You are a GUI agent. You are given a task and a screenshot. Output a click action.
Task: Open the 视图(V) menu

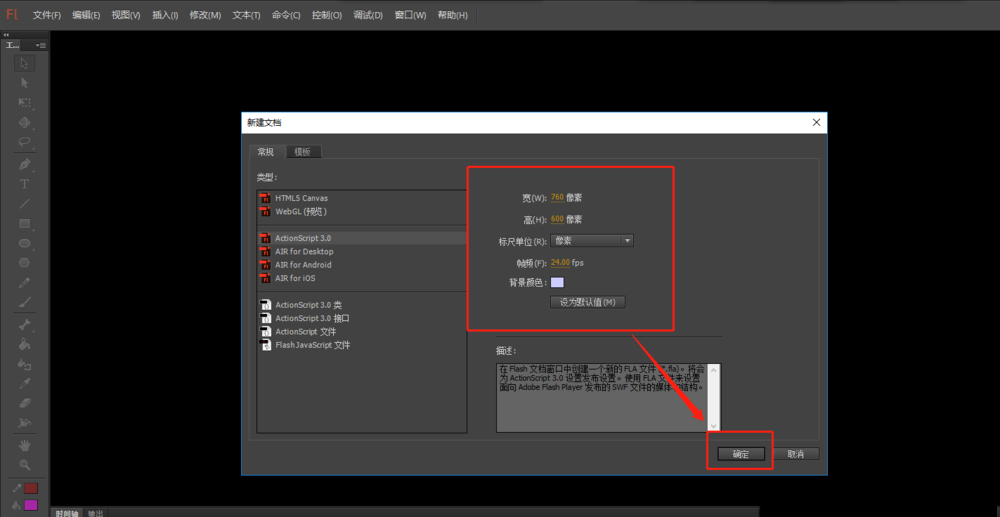click(126, 15)
